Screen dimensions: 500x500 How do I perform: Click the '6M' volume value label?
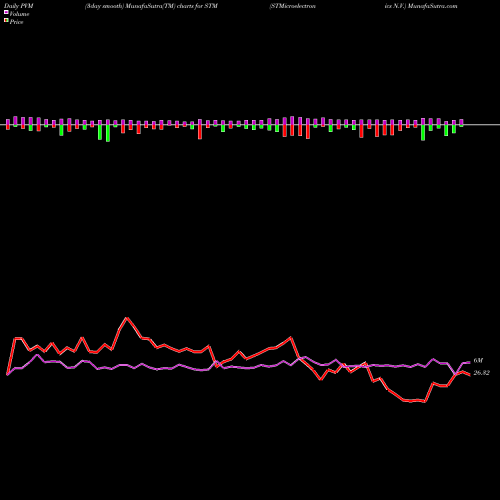pyautogui.click(x=478, y=360)
